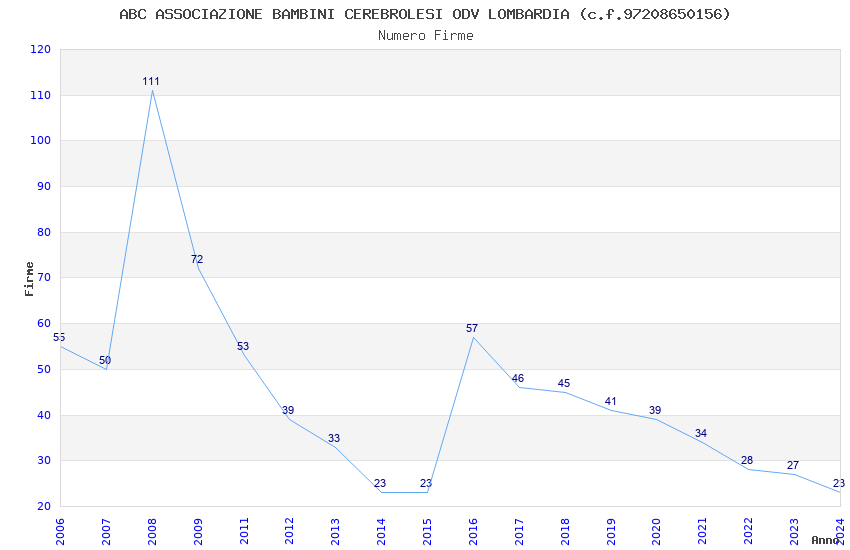Click the x-axis year label 2021

pyautogui.click(x=702, y=532)
